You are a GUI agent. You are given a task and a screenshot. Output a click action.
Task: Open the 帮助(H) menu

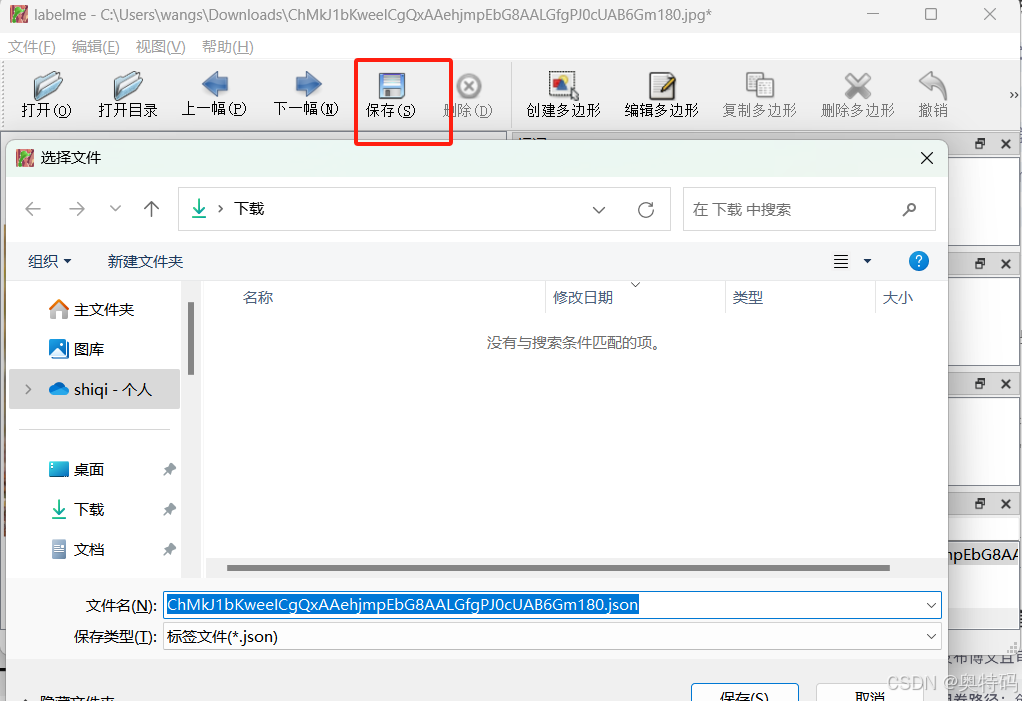click(227, 47)
